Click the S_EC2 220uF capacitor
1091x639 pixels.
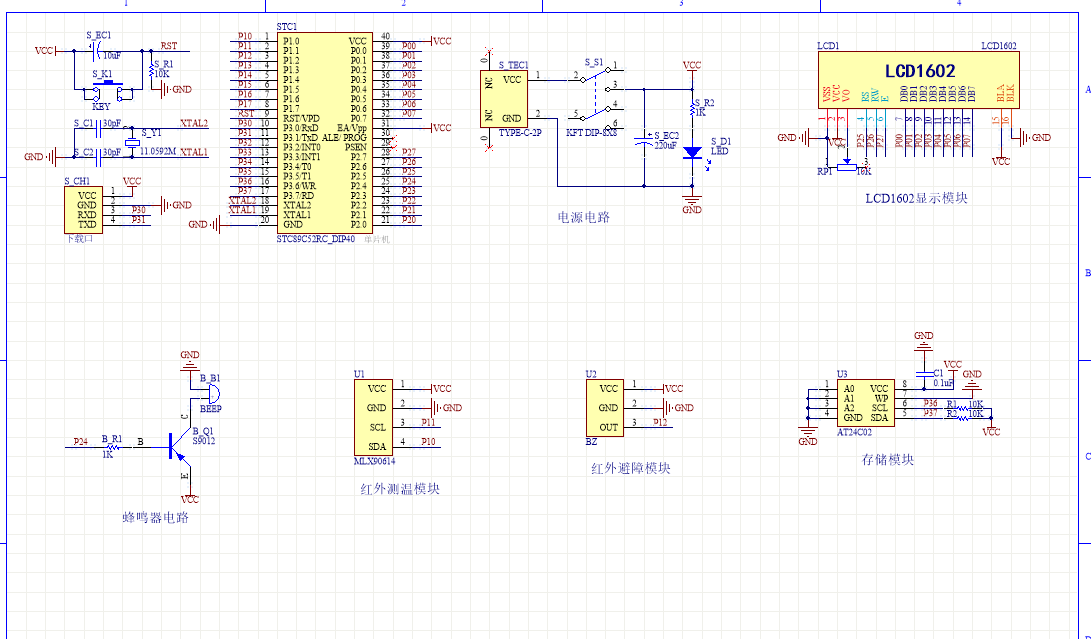click(x=645, y=141)
